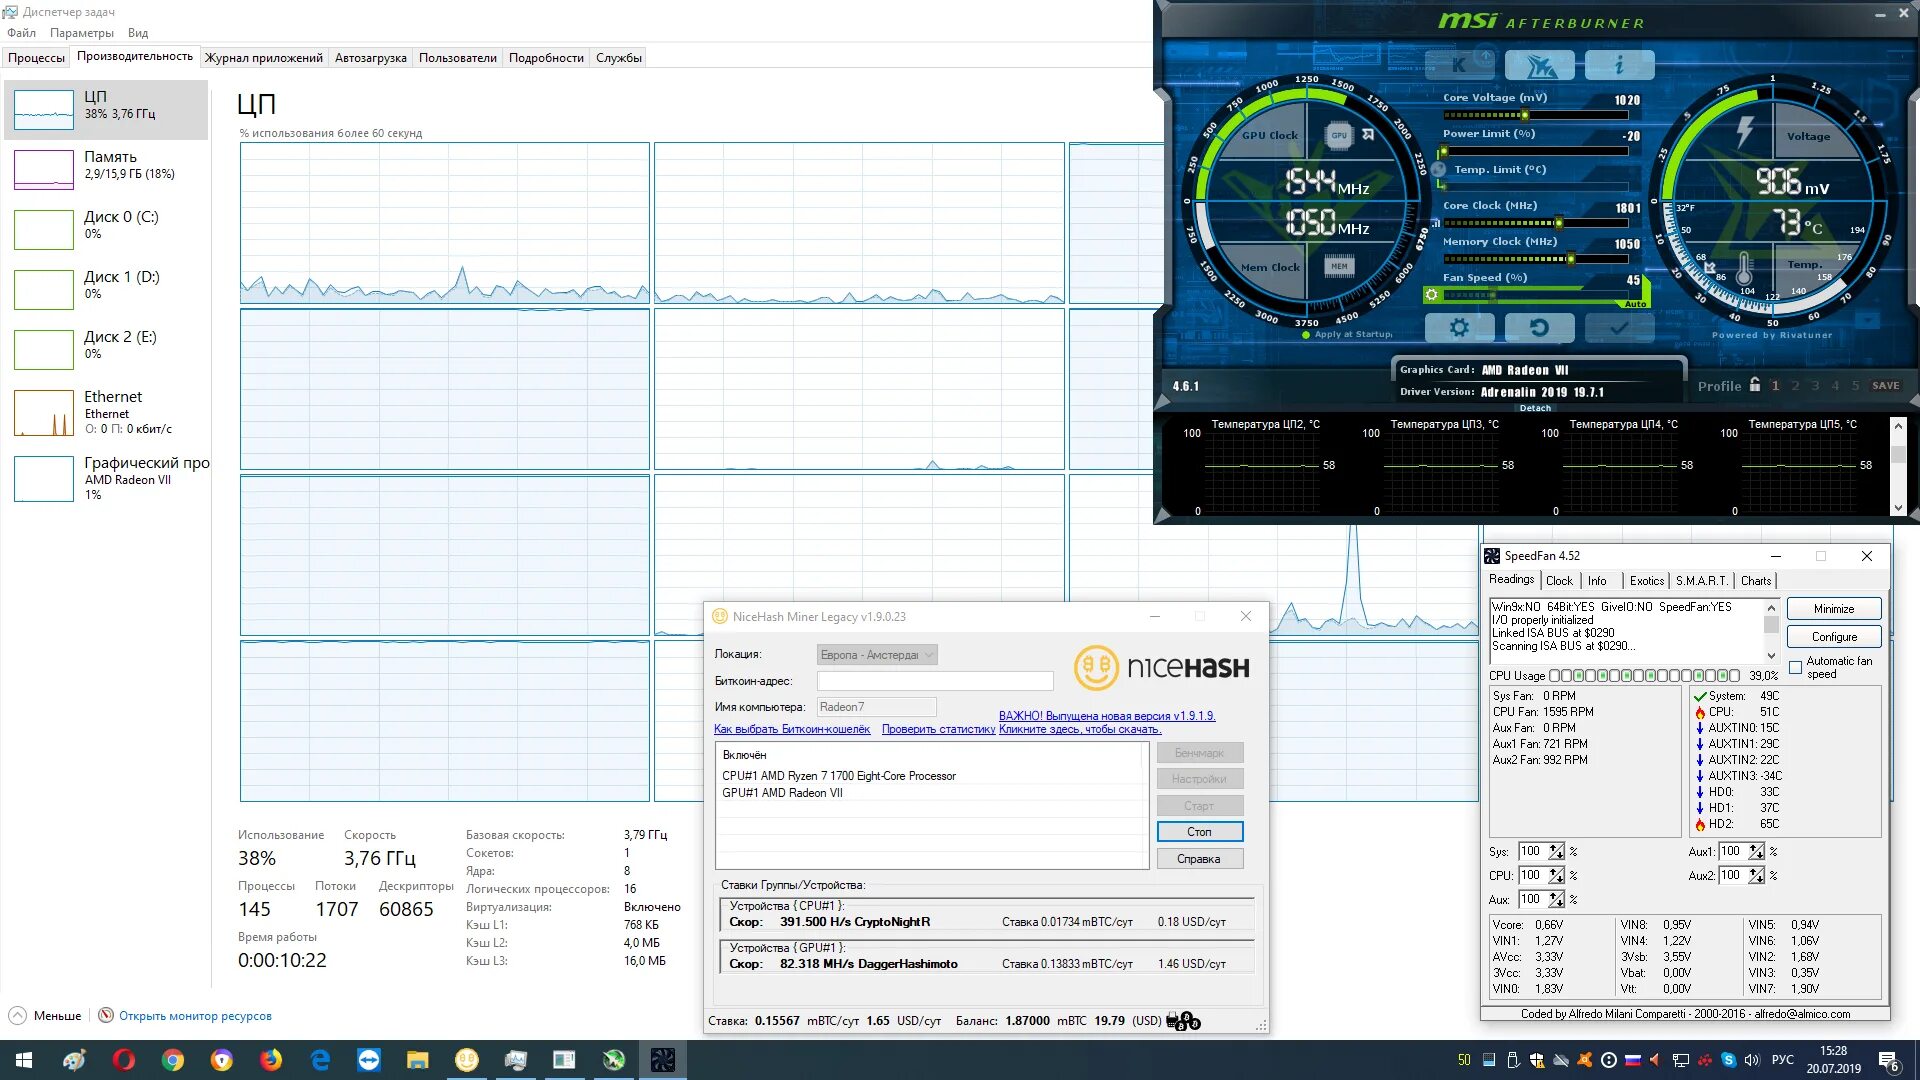The image size is (1920, 1080).
Task: Toggle Apply at Startup in Afterburner
Action: [1306, 335]
